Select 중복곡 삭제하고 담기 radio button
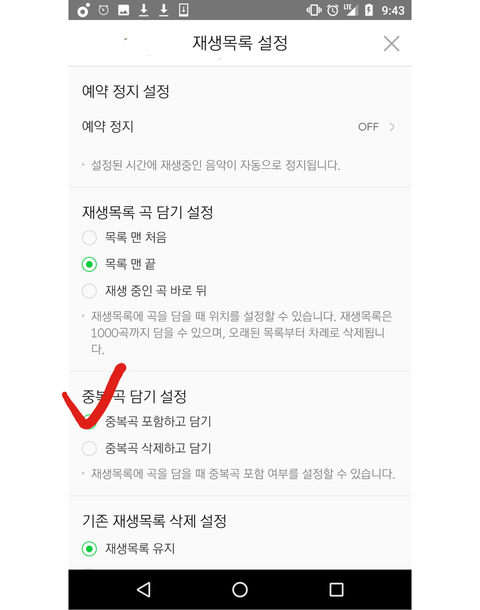The width and height of the screenshot is (480, 610). (x=89, y=448)
